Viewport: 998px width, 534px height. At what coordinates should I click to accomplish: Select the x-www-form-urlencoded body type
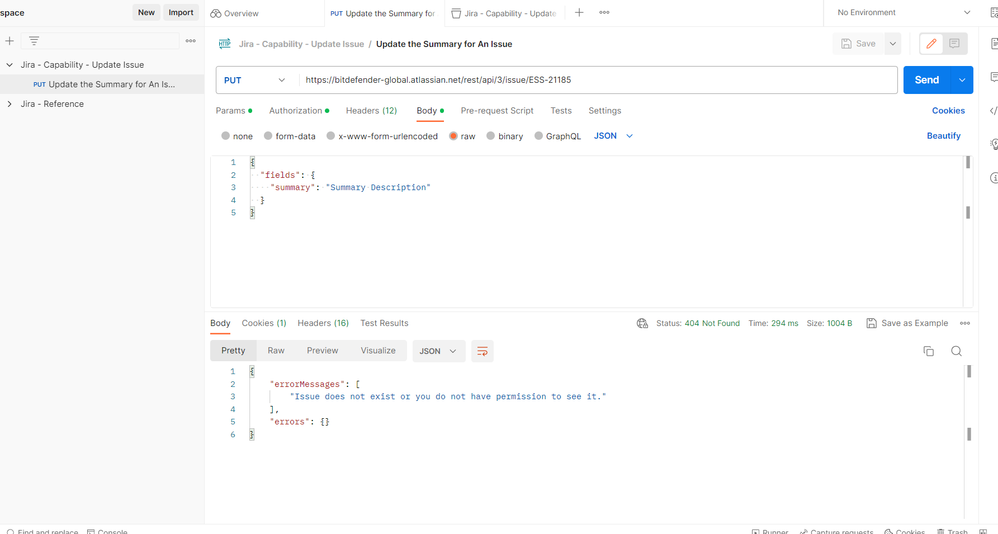point(382,136)
